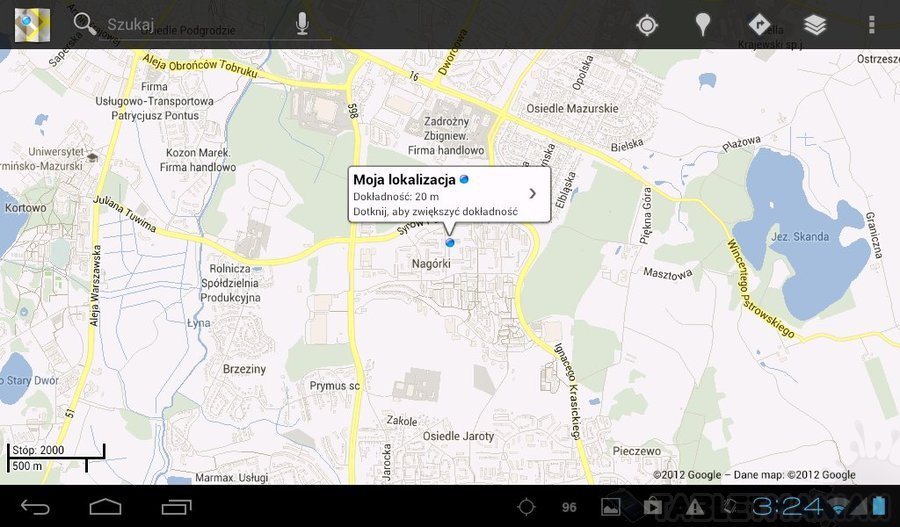This screenshot has height=527, width=900.
Task: Tap the Łyna river label
Action: [x=199, y=323]
